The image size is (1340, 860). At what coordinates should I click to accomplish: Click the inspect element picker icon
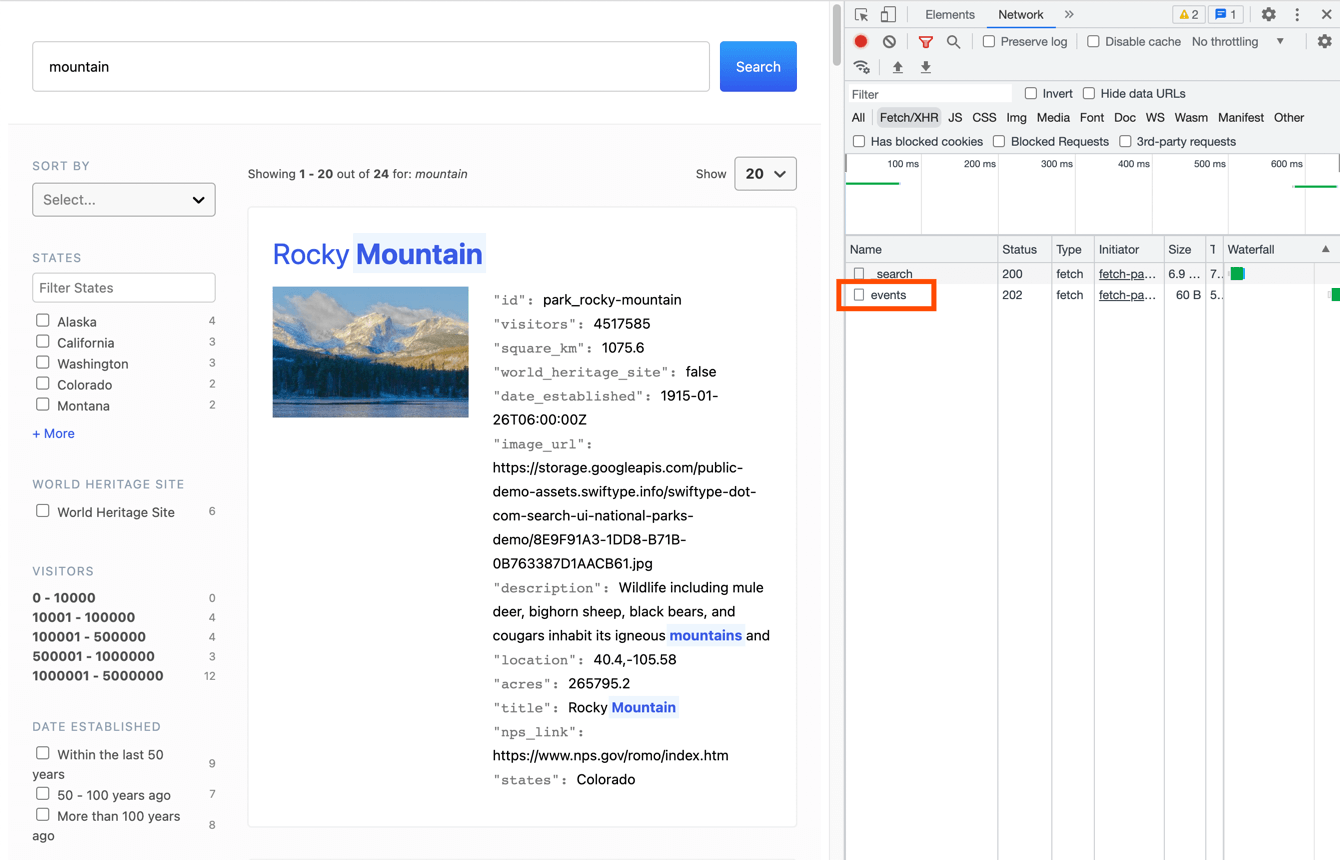pos(861,15)
